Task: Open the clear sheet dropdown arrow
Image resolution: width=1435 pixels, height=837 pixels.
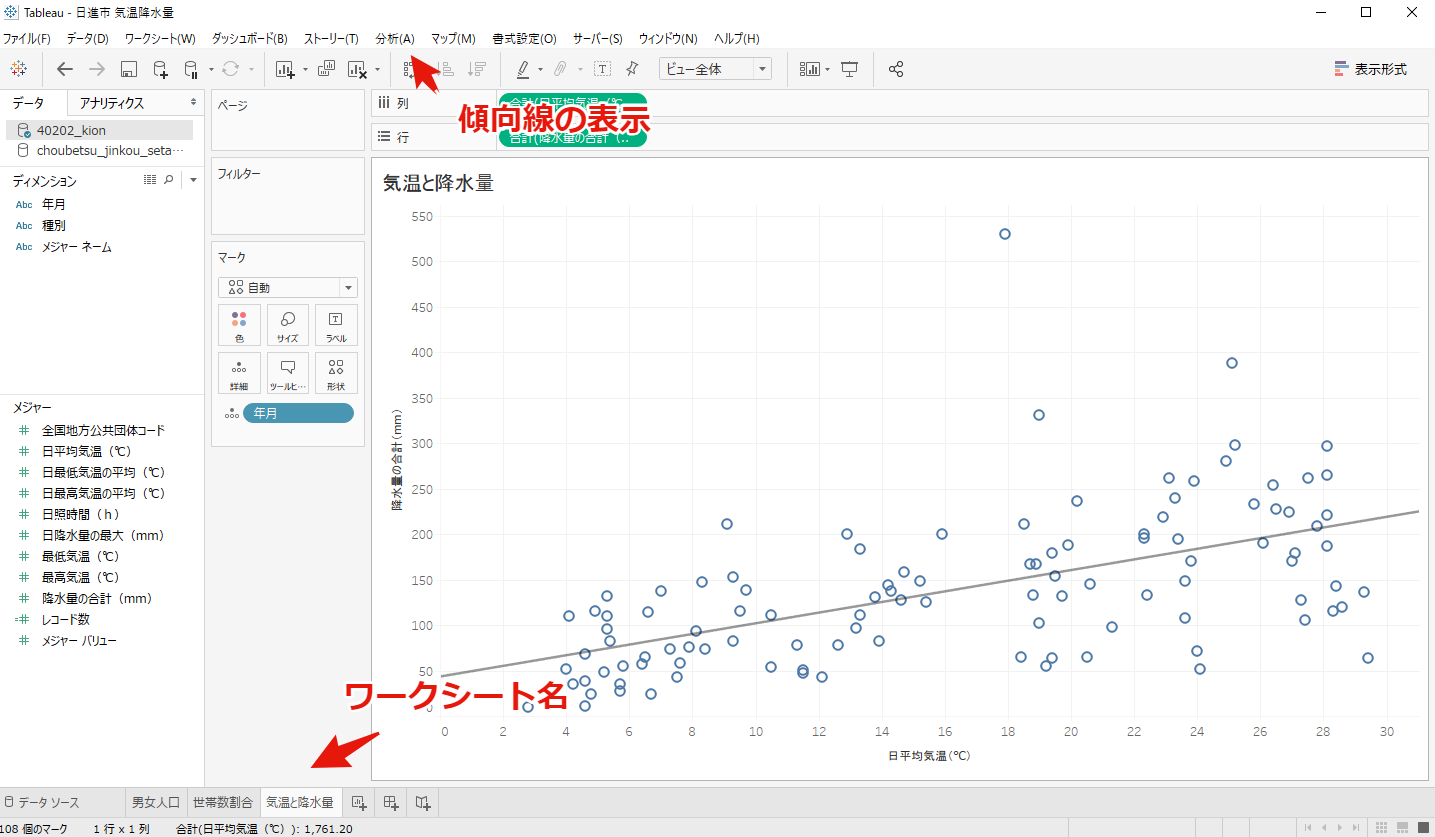Action: pyautogui.click(x=377, y=69)
